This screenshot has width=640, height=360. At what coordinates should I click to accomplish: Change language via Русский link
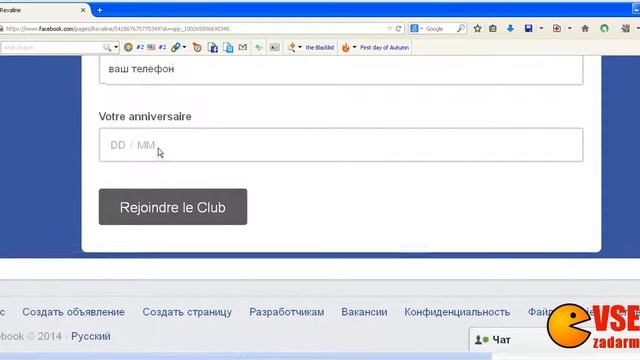91,336
